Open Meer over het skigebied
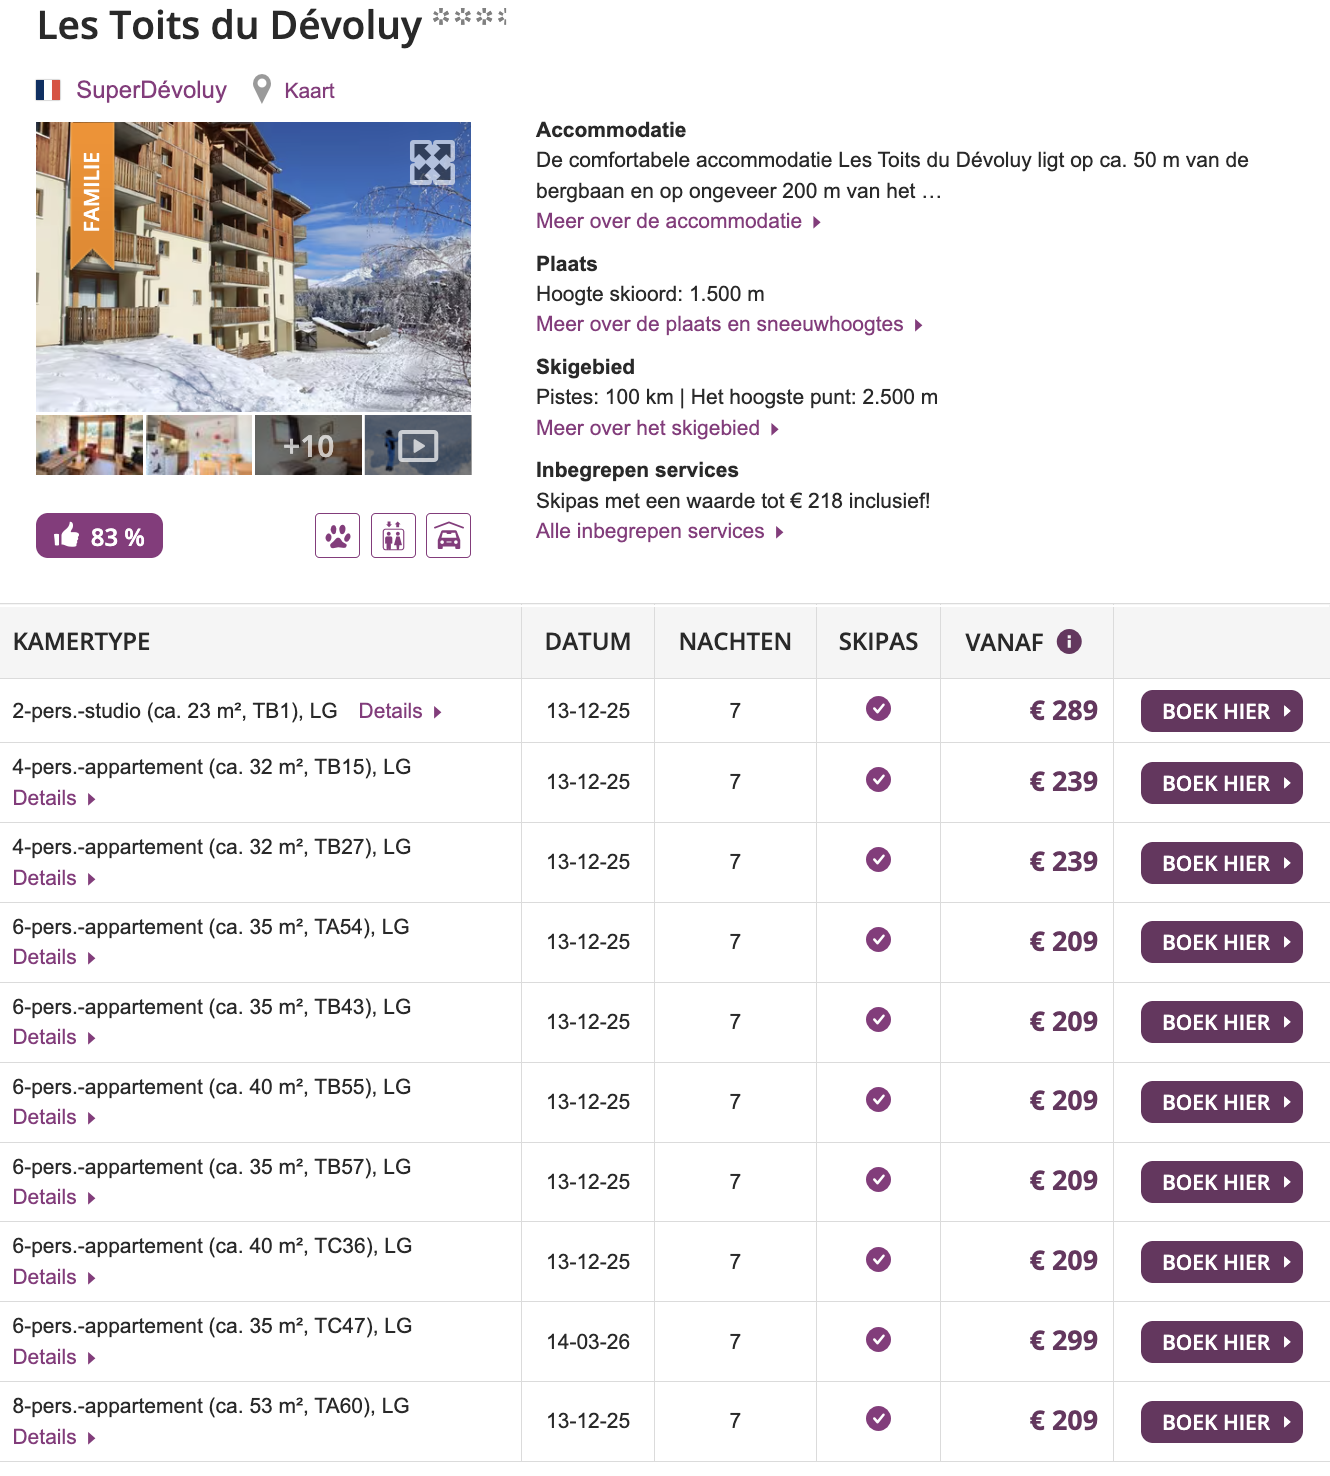1330x1476 pixels. tap(648, 427)
